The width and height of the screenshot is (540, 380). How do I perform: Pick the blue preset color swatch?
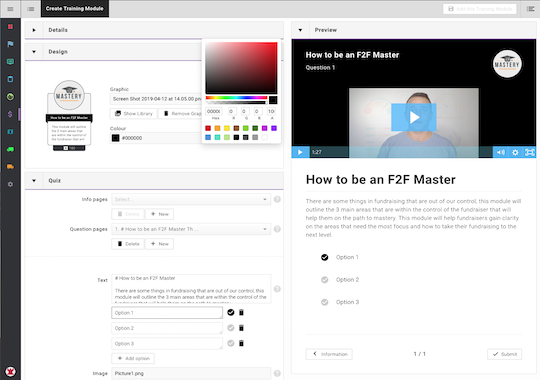point(208,137)
